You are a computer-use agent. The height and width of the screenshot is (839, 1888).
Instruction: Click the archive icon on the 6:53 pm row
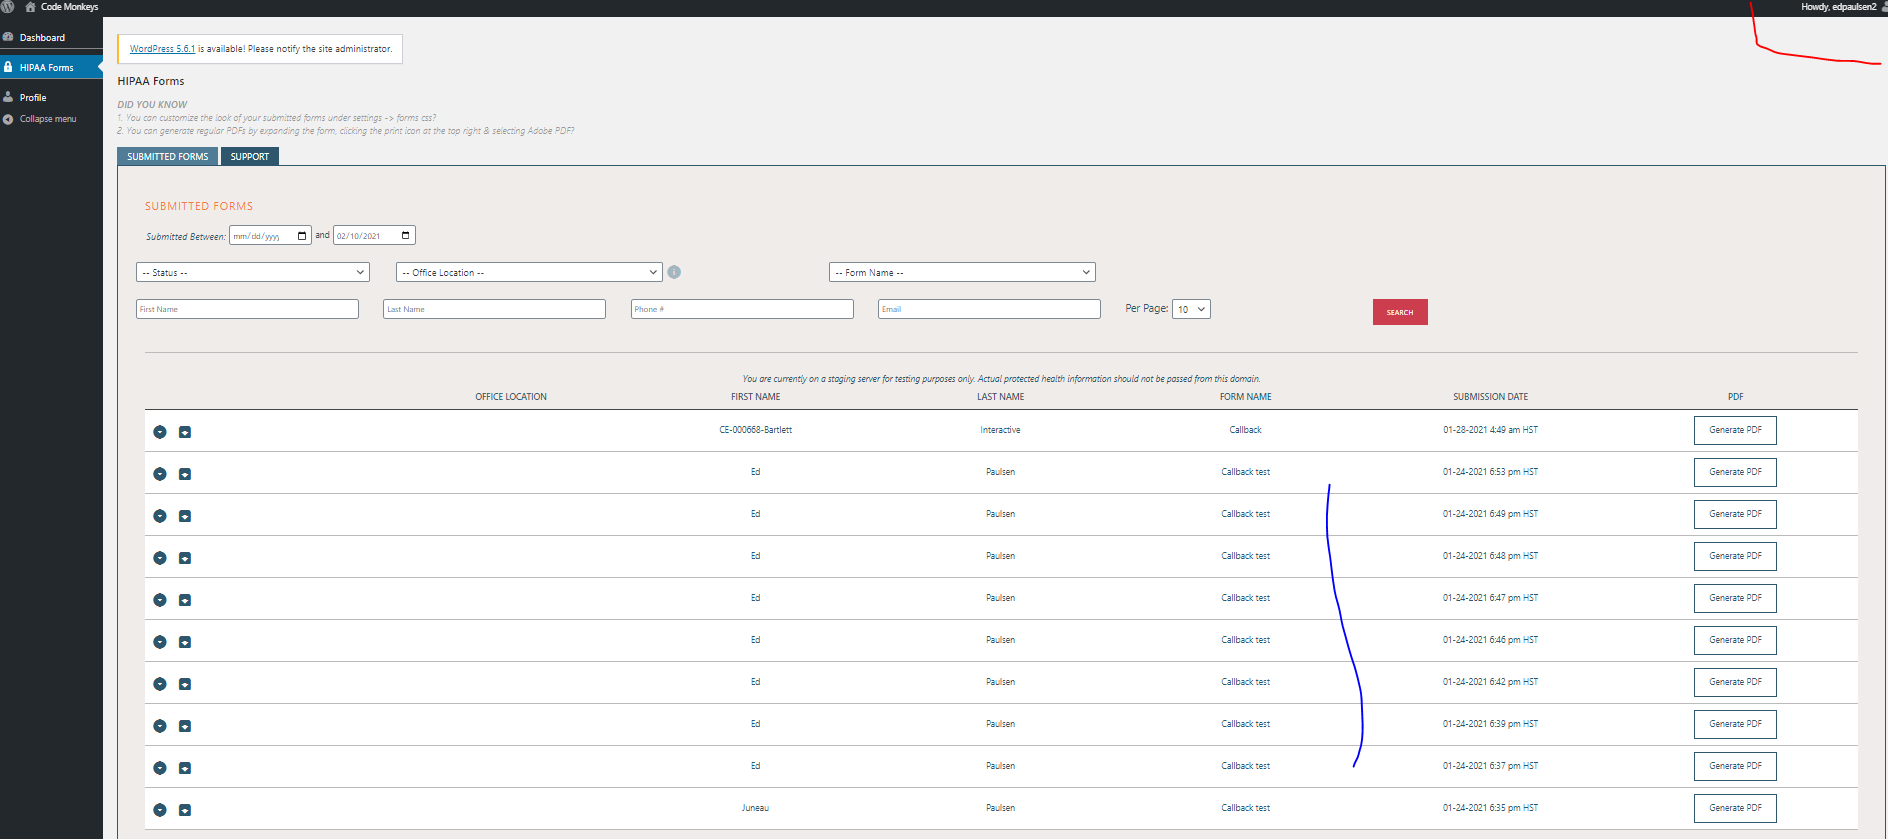[x=185, y=474]
